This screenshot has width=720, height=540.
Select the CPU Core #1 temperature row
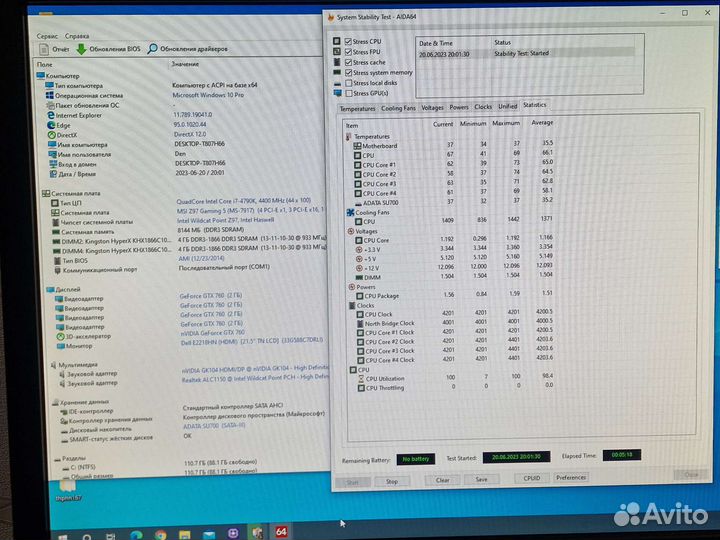click(453, 164)
